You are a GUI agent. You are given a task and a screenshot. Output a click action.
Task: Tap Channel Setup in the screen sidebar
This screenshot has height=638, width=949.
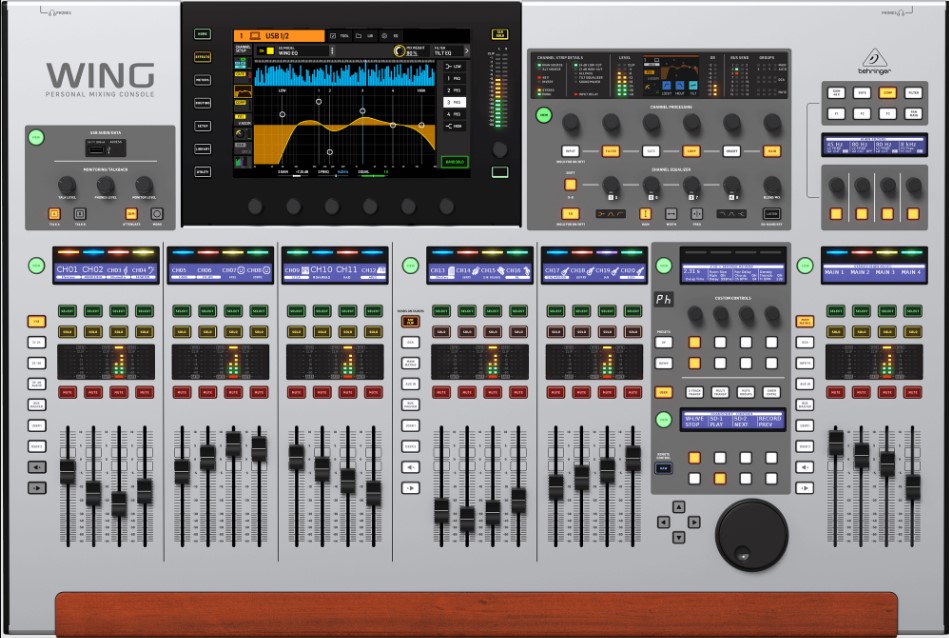(x=243, y=49)
